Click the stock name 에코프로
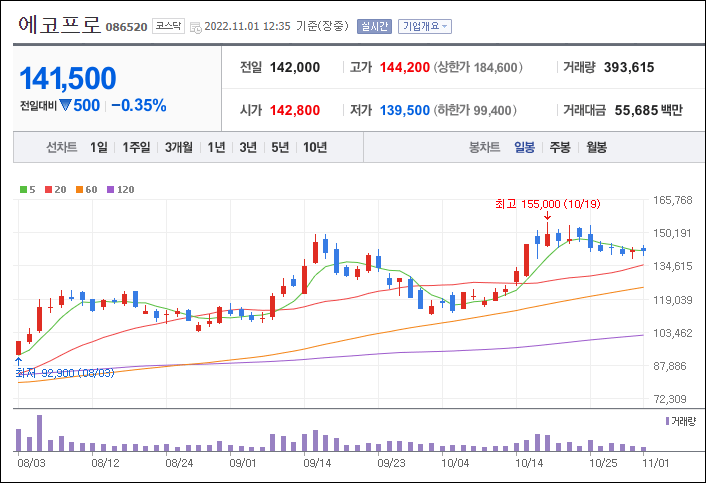Screen dimensions: 706x483 59,25
